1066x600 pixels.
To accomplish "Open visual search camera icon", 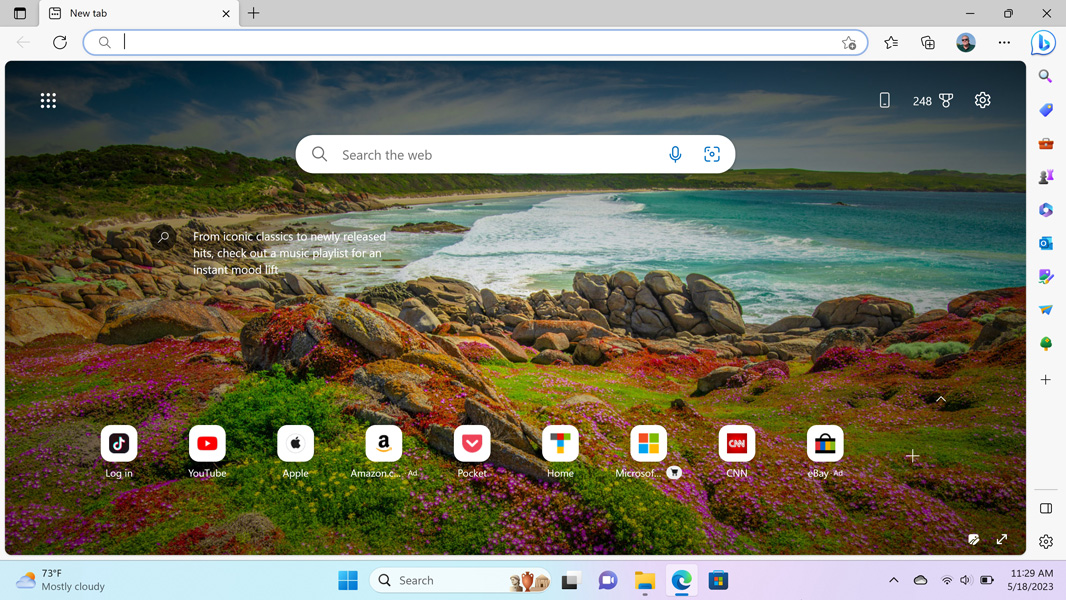I will (x=712, y=155).
